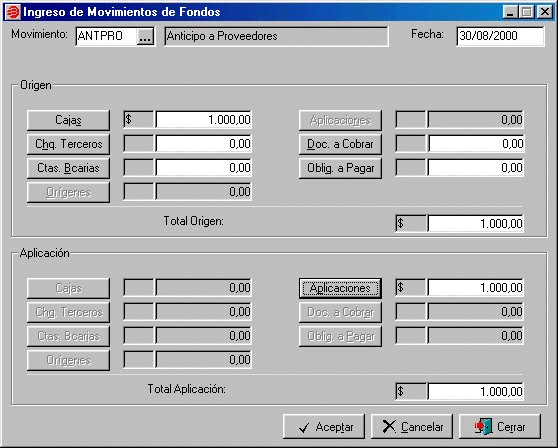The image size is (558, 448).
Task: Click the Doc. a Cobrar amount field in Origen
Action: click(476, 144)
